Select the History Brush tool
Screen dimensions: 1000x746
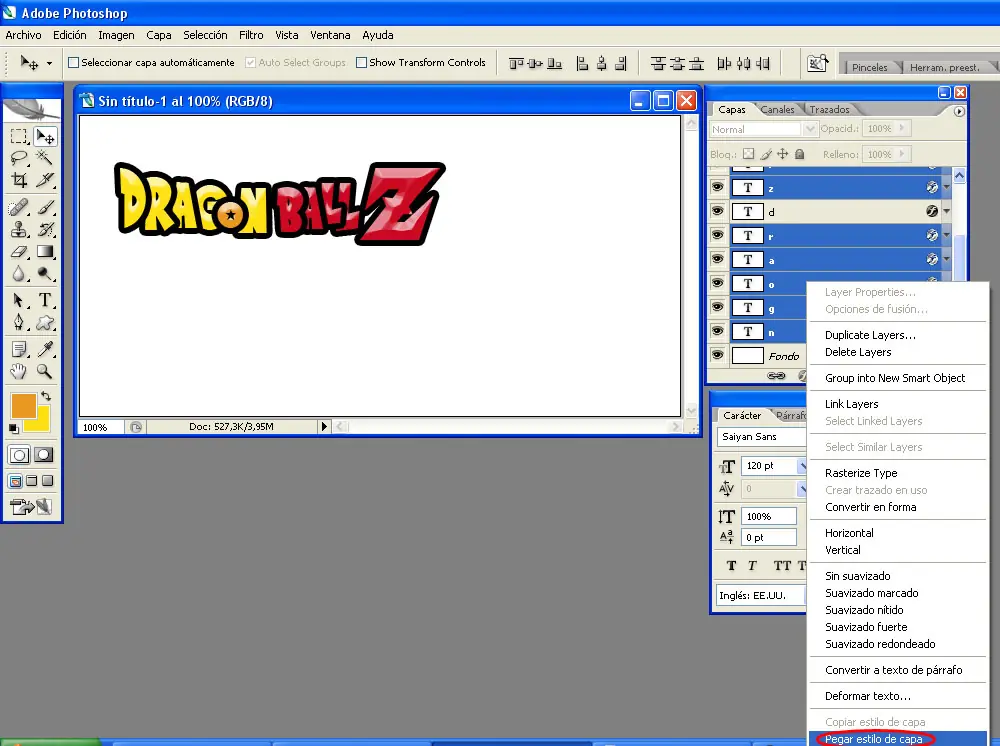45,230
